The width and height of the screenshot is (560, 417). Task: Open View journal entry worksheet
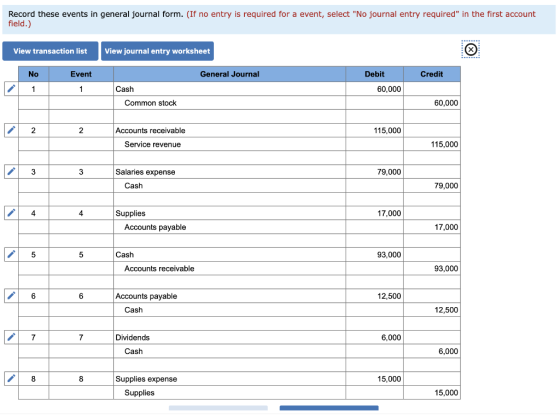point(158,51)
